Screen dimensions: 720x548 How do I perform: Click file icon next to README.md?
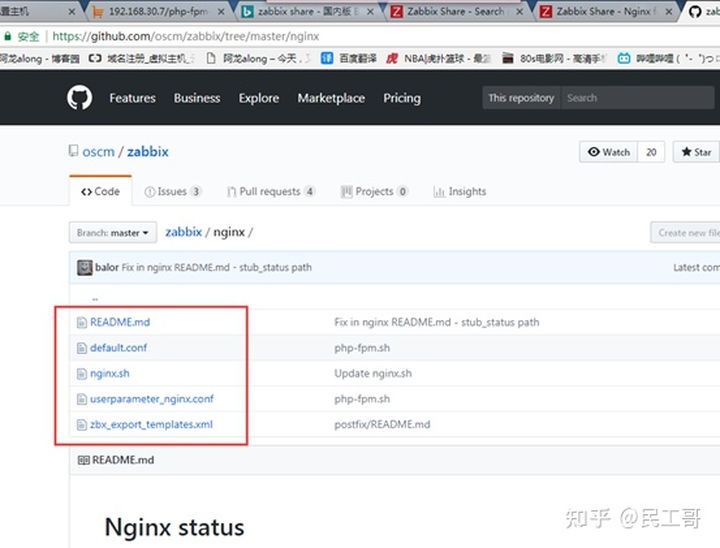81,323
